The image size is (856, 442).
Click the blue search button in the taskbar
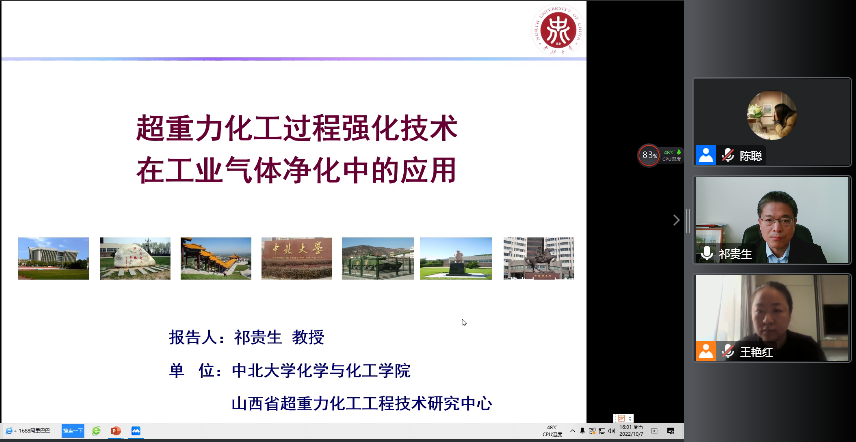[x=73, y=431]
